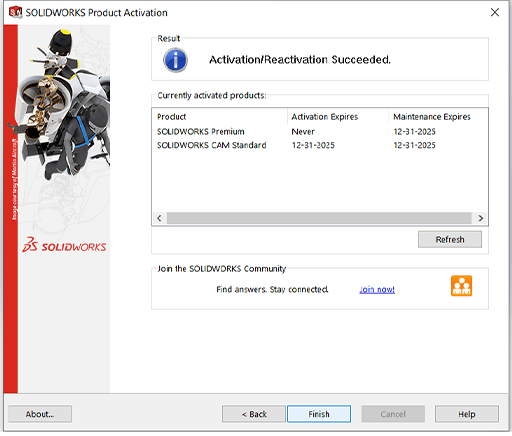Refresh the activated products list
The height and width of the screenshot is (436, 512).
tap(450, 239)
